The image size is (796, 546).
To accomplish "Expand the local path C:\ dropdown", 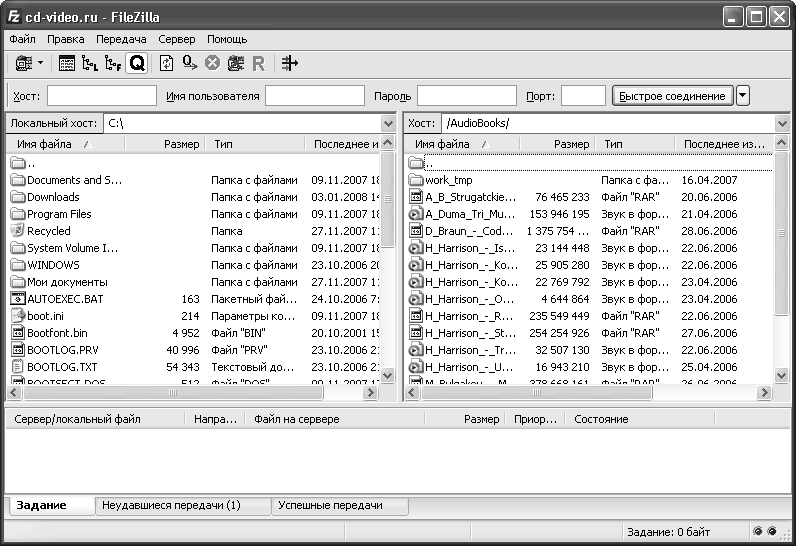I will coord(388,123).
